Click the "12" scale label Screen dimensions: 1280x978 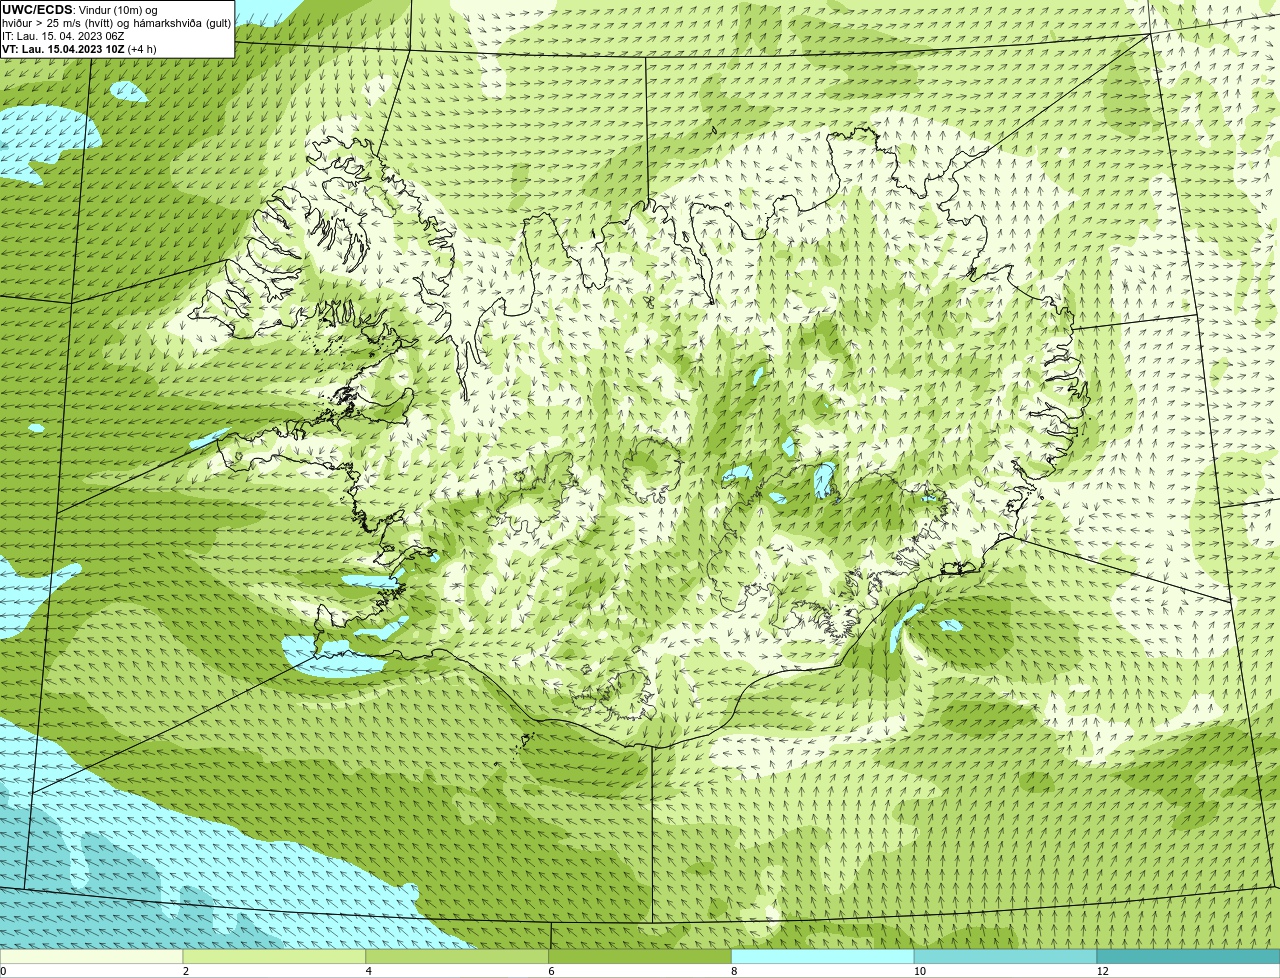click(x=1102, y=971)
